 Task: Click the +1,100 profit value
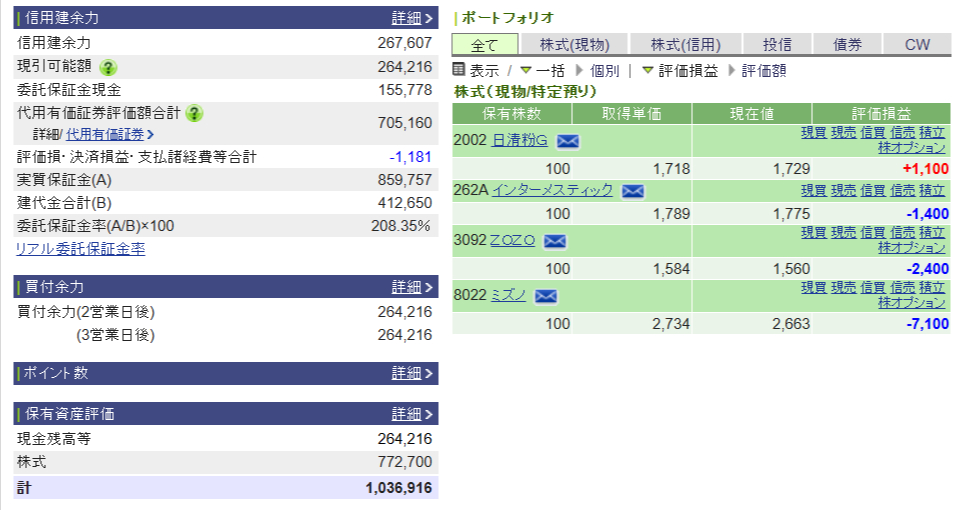pyautogui.click(x=926, y=169)
